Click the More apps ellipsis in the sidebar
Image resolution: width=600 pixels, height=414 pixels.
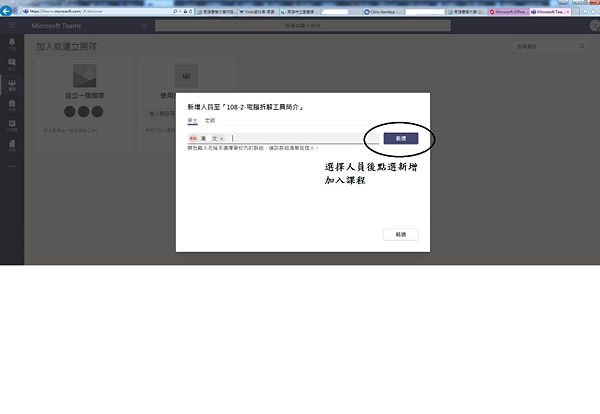(12, 165)
